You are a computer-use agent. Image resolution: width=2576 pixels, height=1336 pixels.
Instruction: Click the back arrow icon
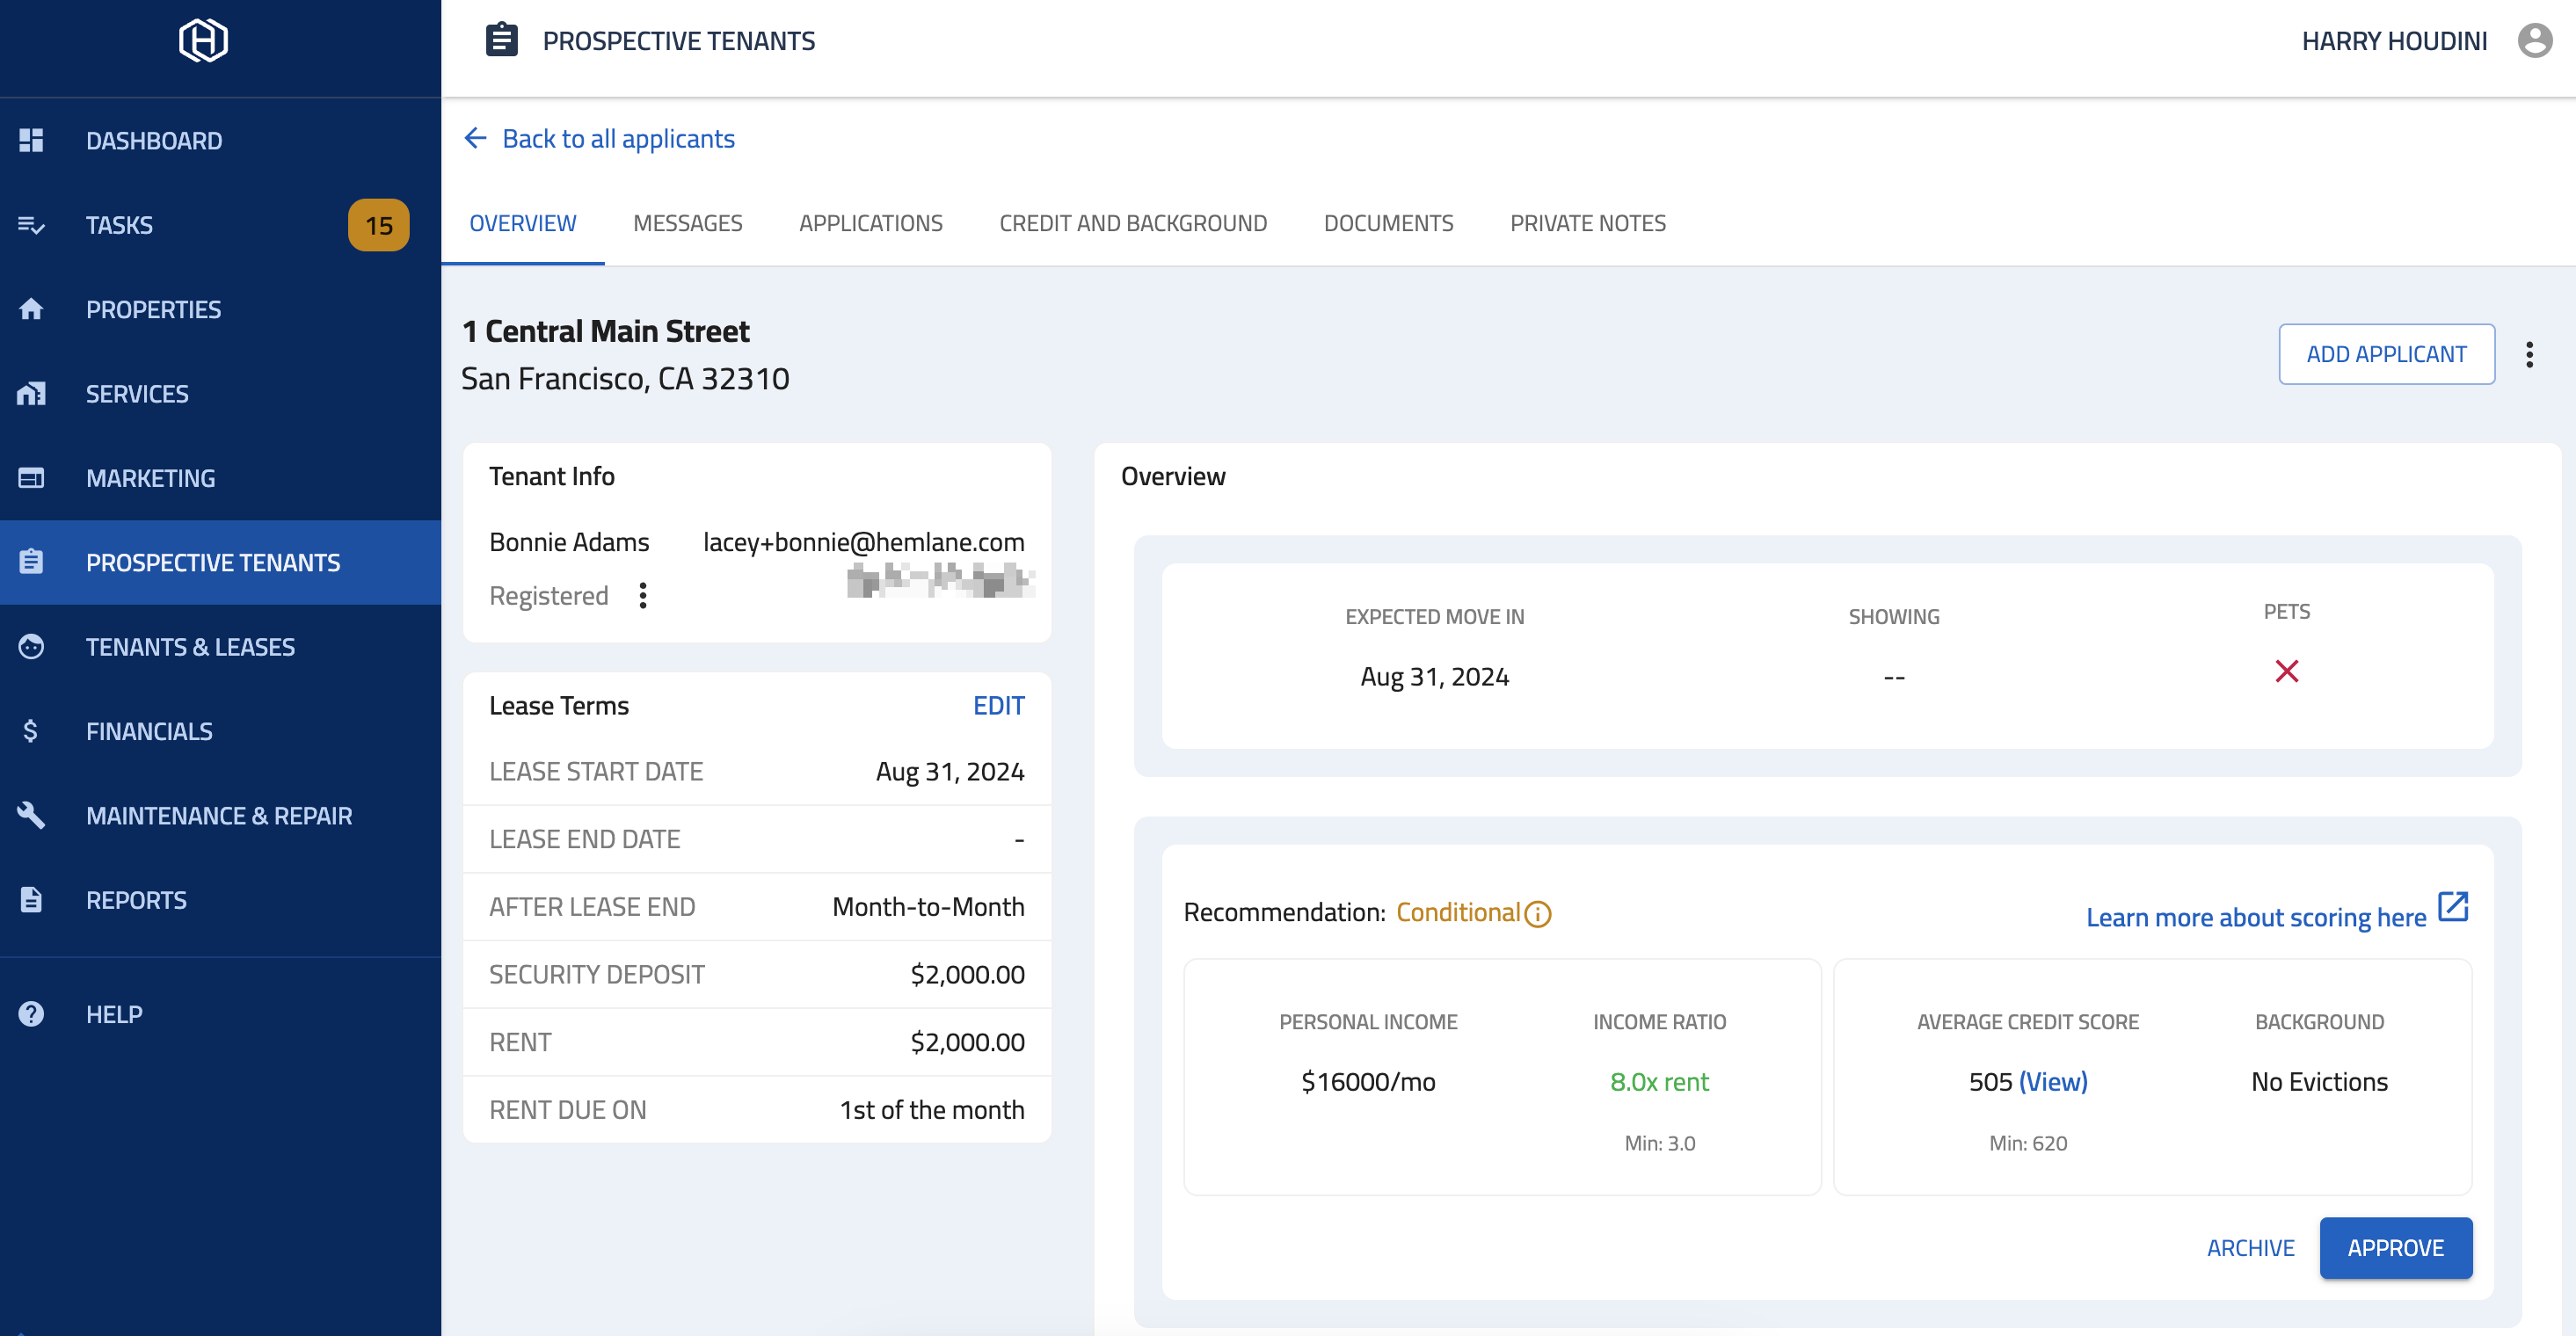pyautogui.click(x=475, y=138)
